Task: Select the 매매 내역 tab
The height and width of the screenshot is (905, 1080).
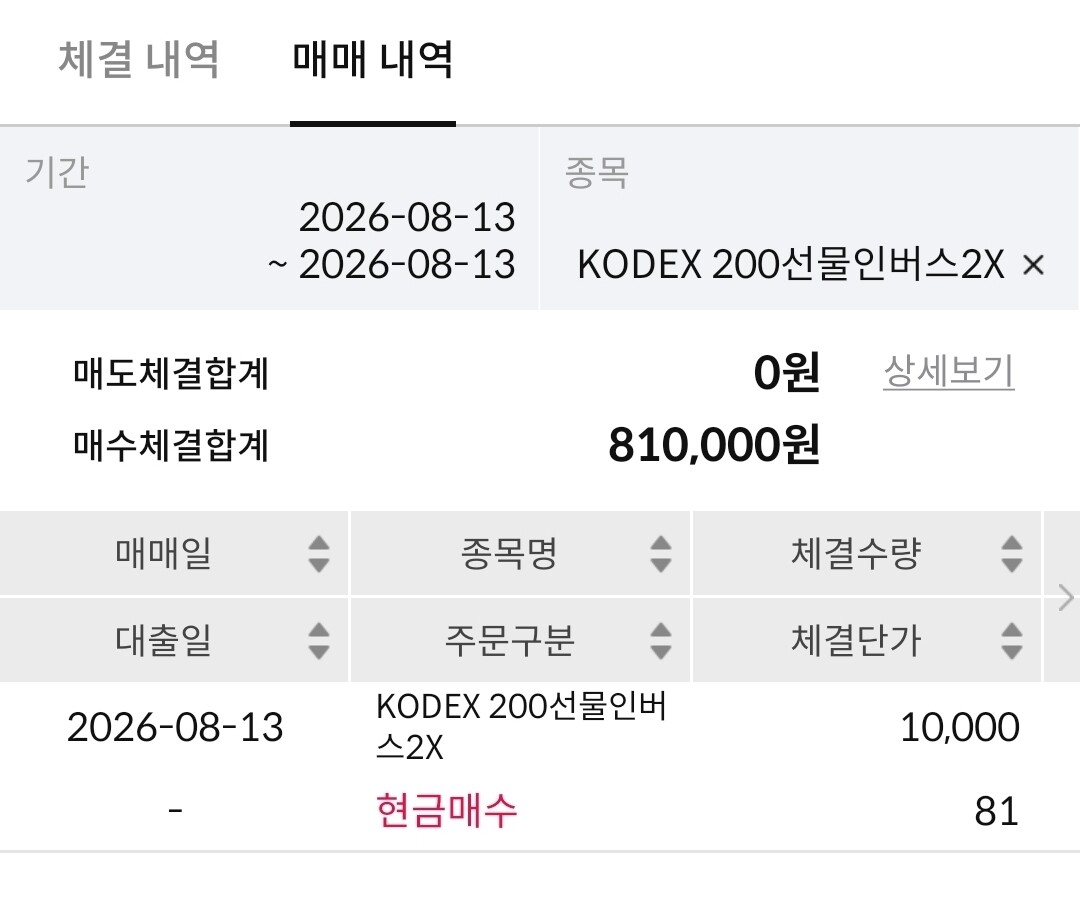Action: [373, 59]
